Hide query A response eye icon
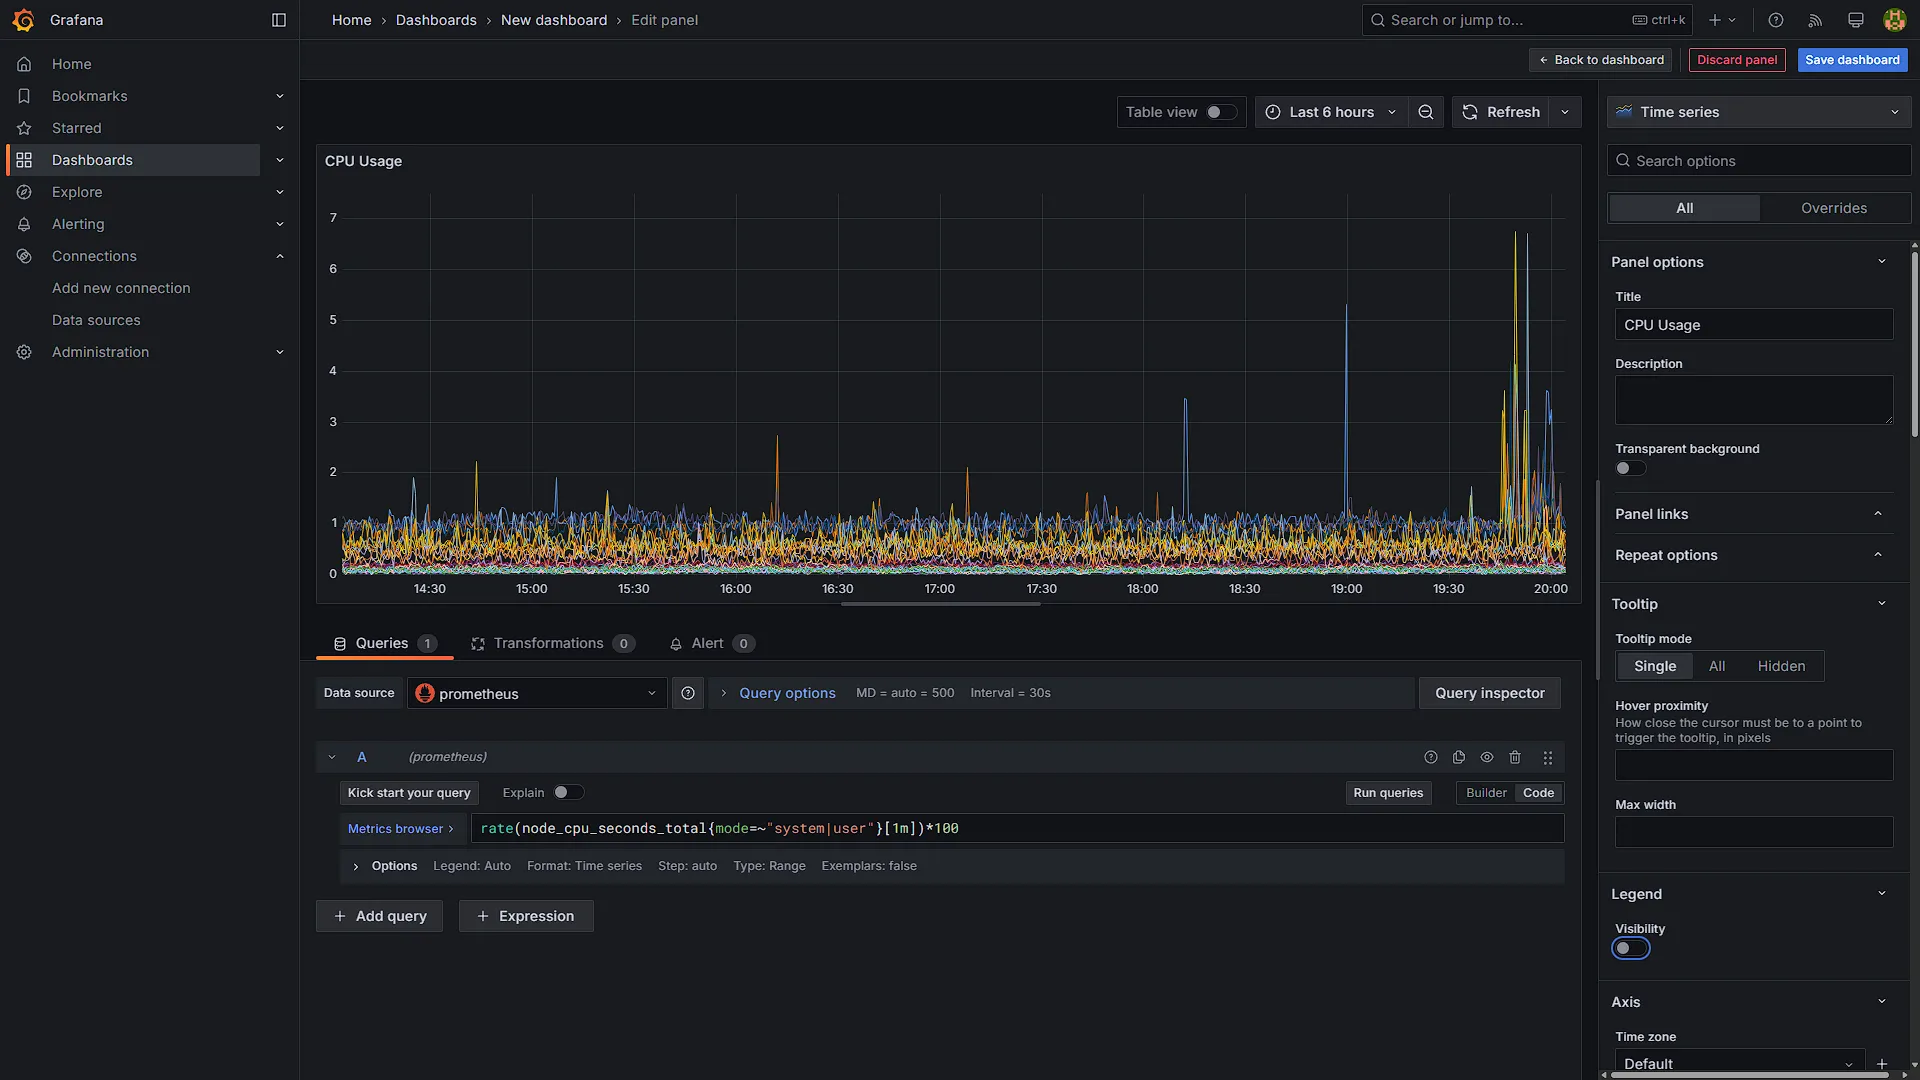1920x1080 pixels. pos(1487,758)
